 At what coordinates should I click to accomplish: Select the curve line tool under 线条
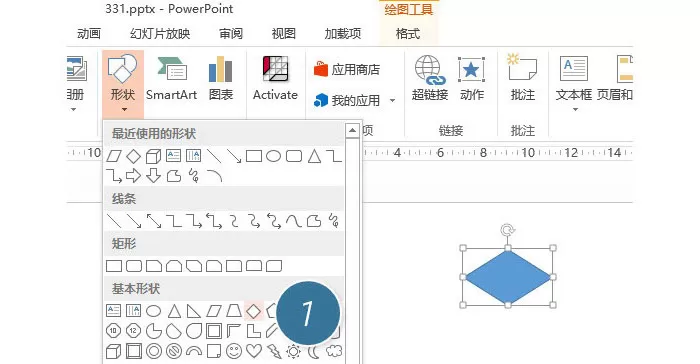pos(294,221)
